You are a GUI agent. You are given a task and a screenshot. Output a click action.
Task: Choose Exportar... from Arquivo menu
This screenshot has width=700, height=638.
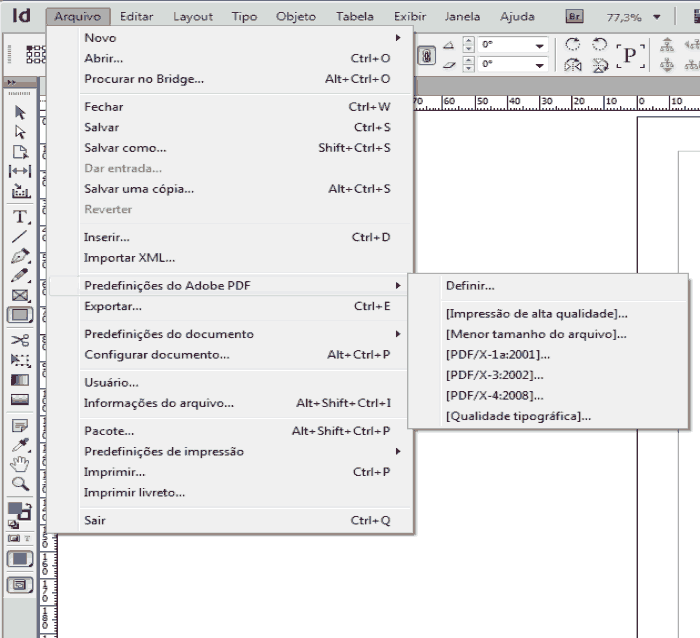coord(231,306)
